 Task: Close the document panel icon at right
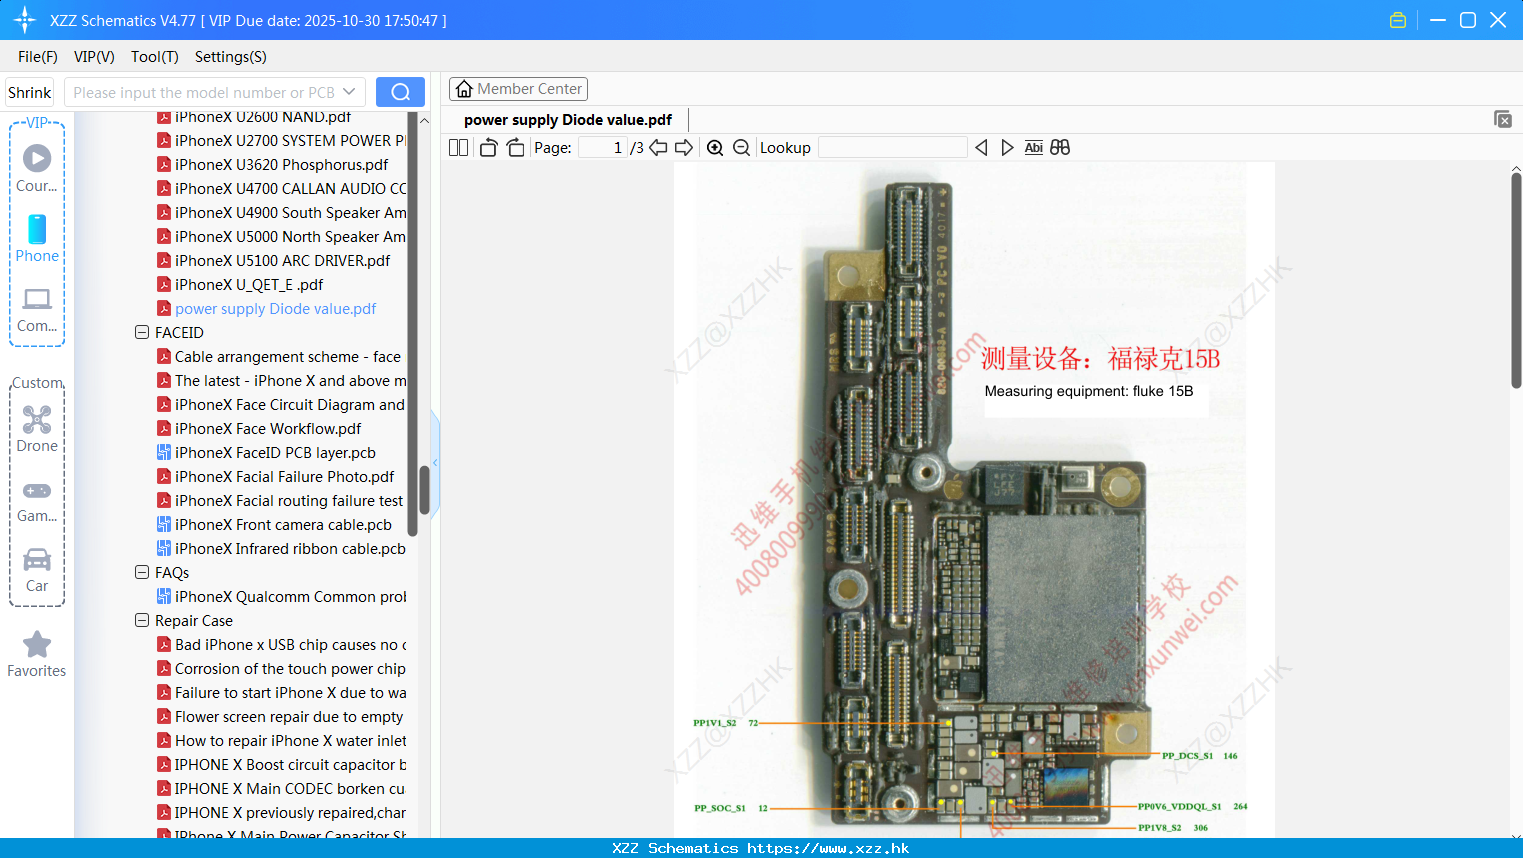coord(1503,119)
